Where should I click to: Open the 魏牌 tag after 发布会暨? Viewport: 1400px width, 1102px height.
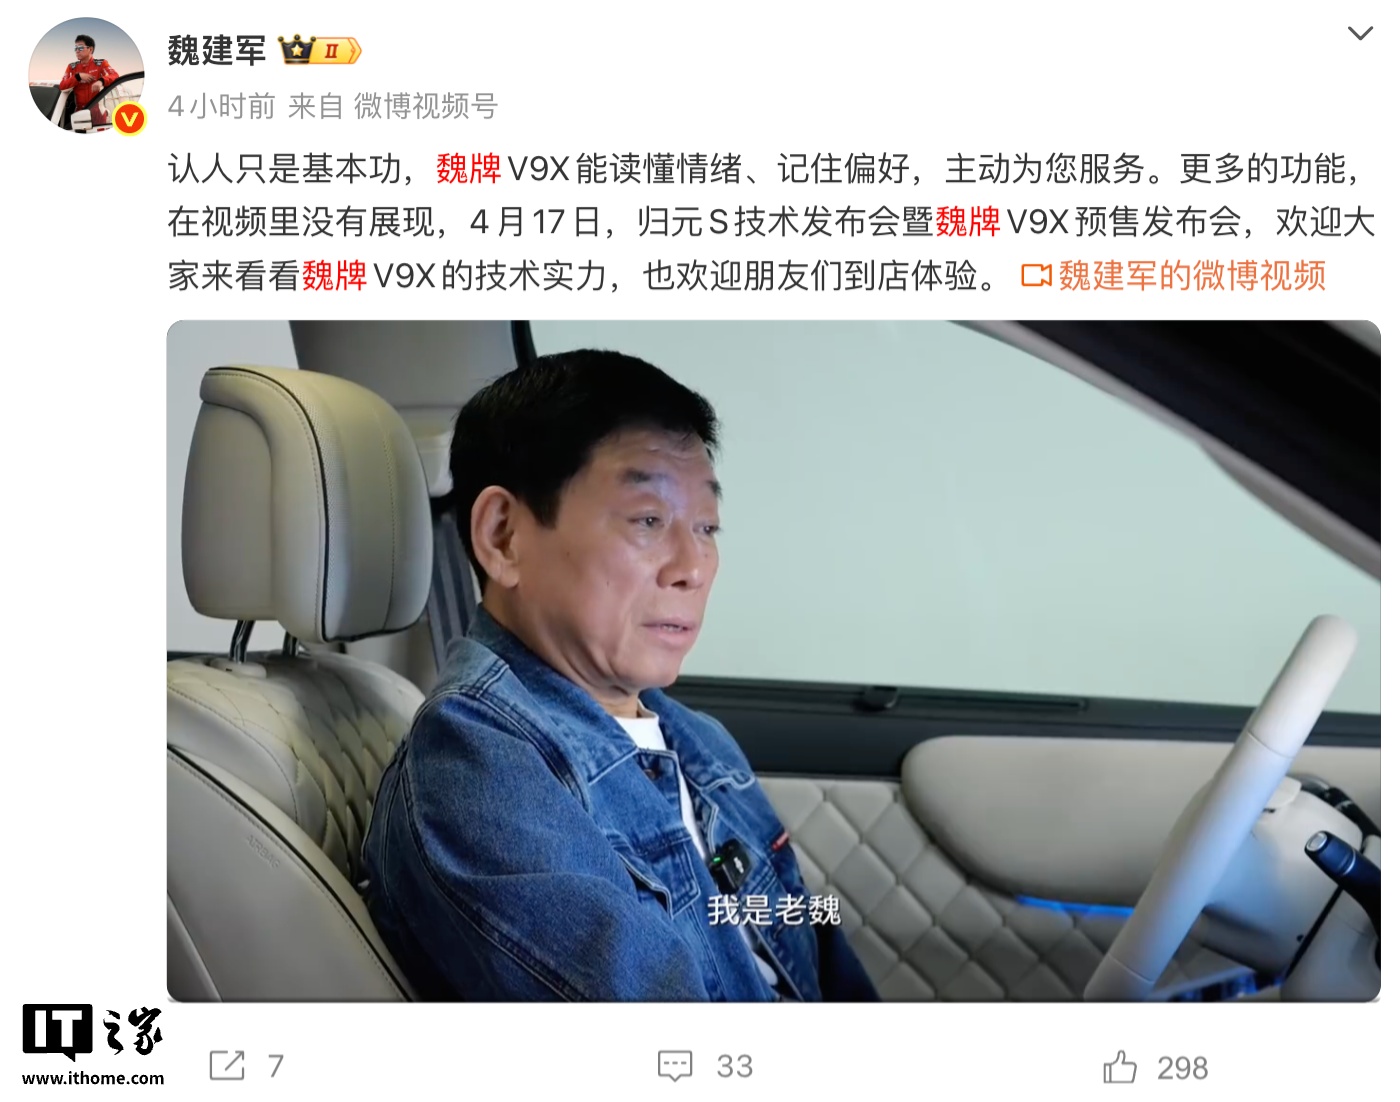pos(968,222)
